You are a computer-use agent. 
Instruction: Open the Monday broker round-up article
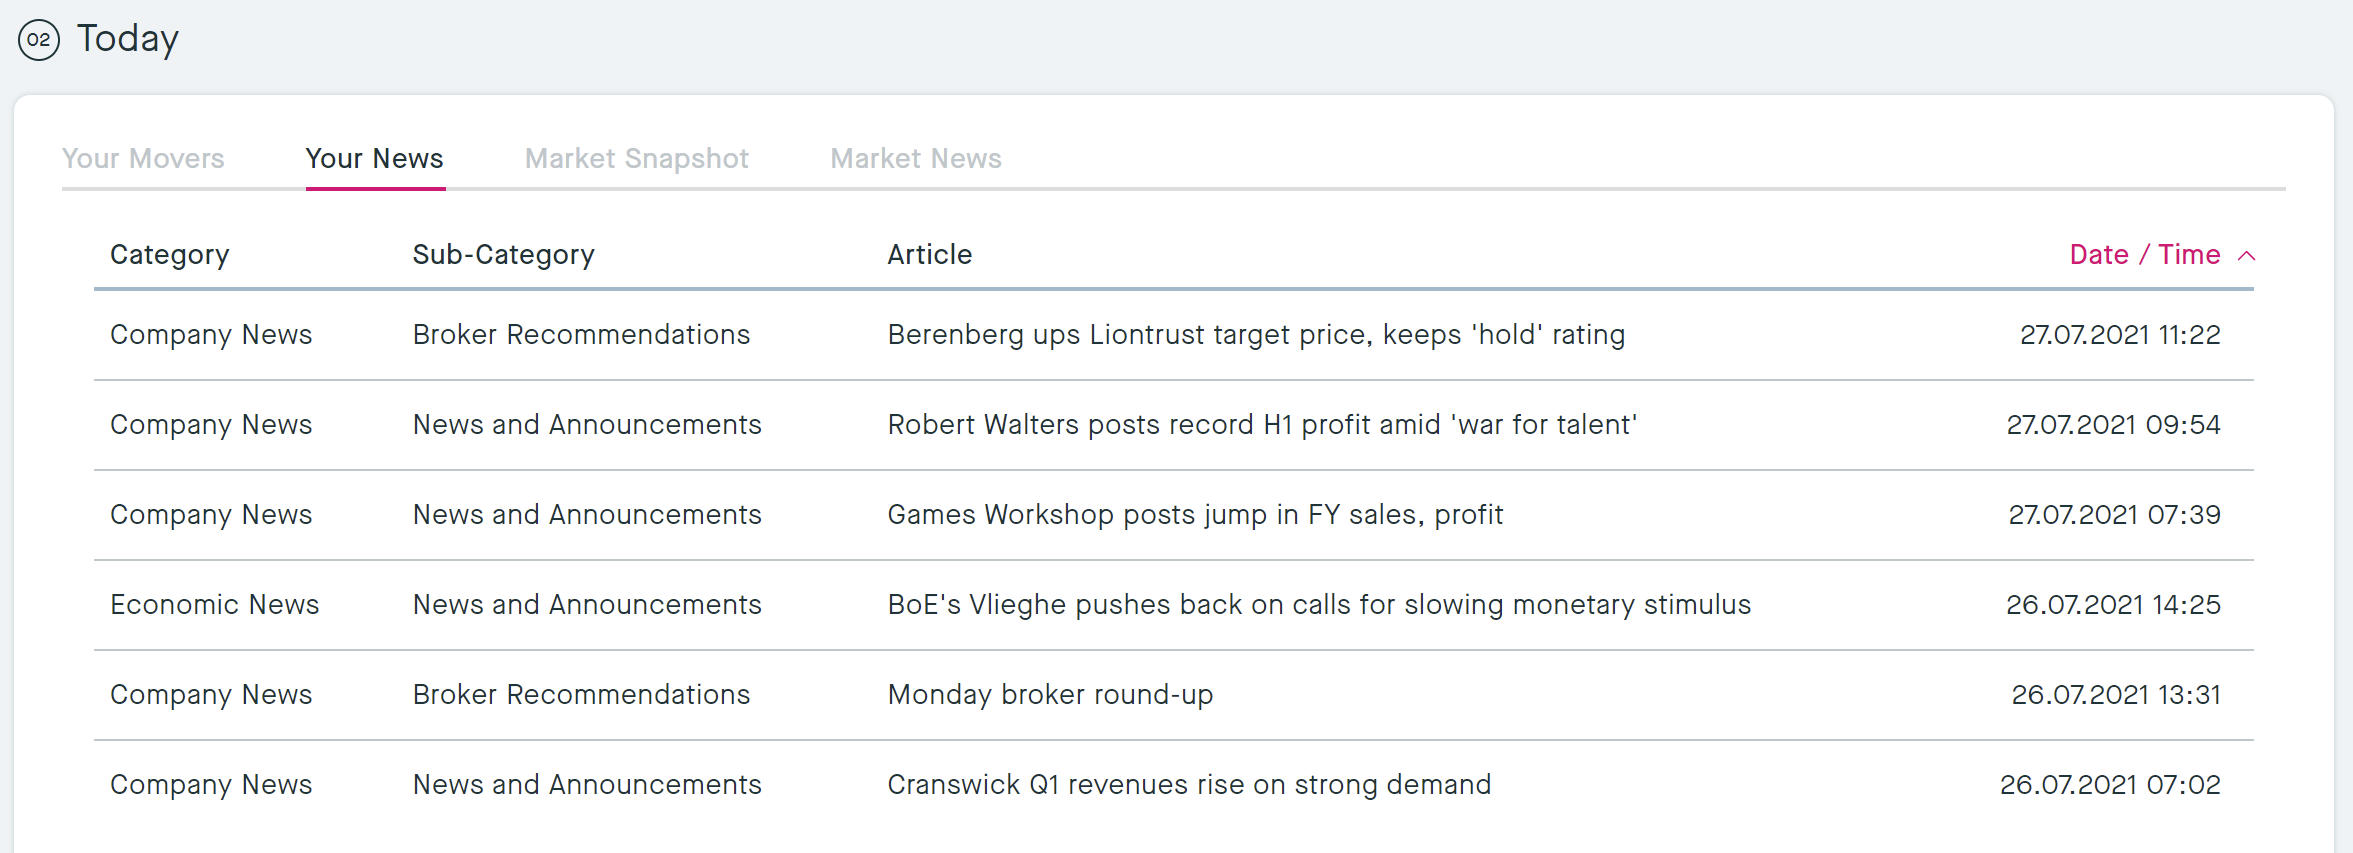coord(1050,695)
